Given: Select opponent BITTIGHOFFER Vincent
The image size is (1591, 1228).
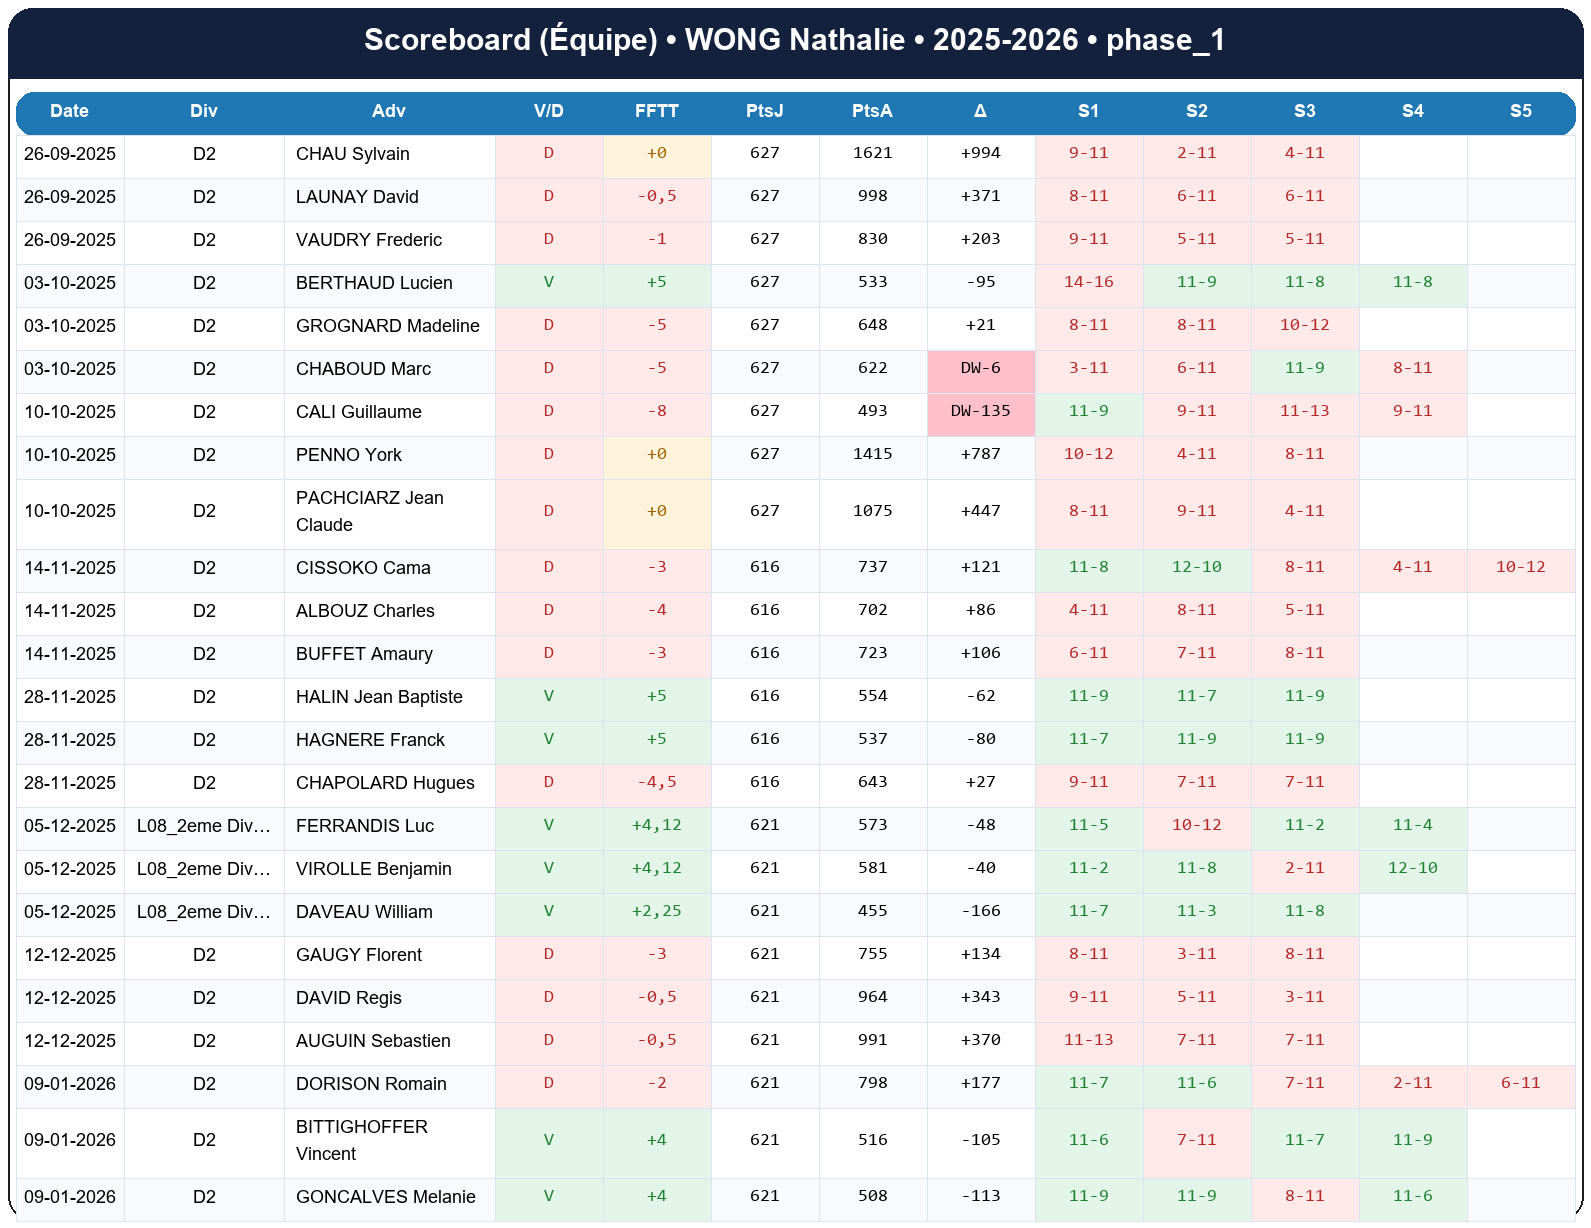Looking at the screenshot, I should (361, 1140).
